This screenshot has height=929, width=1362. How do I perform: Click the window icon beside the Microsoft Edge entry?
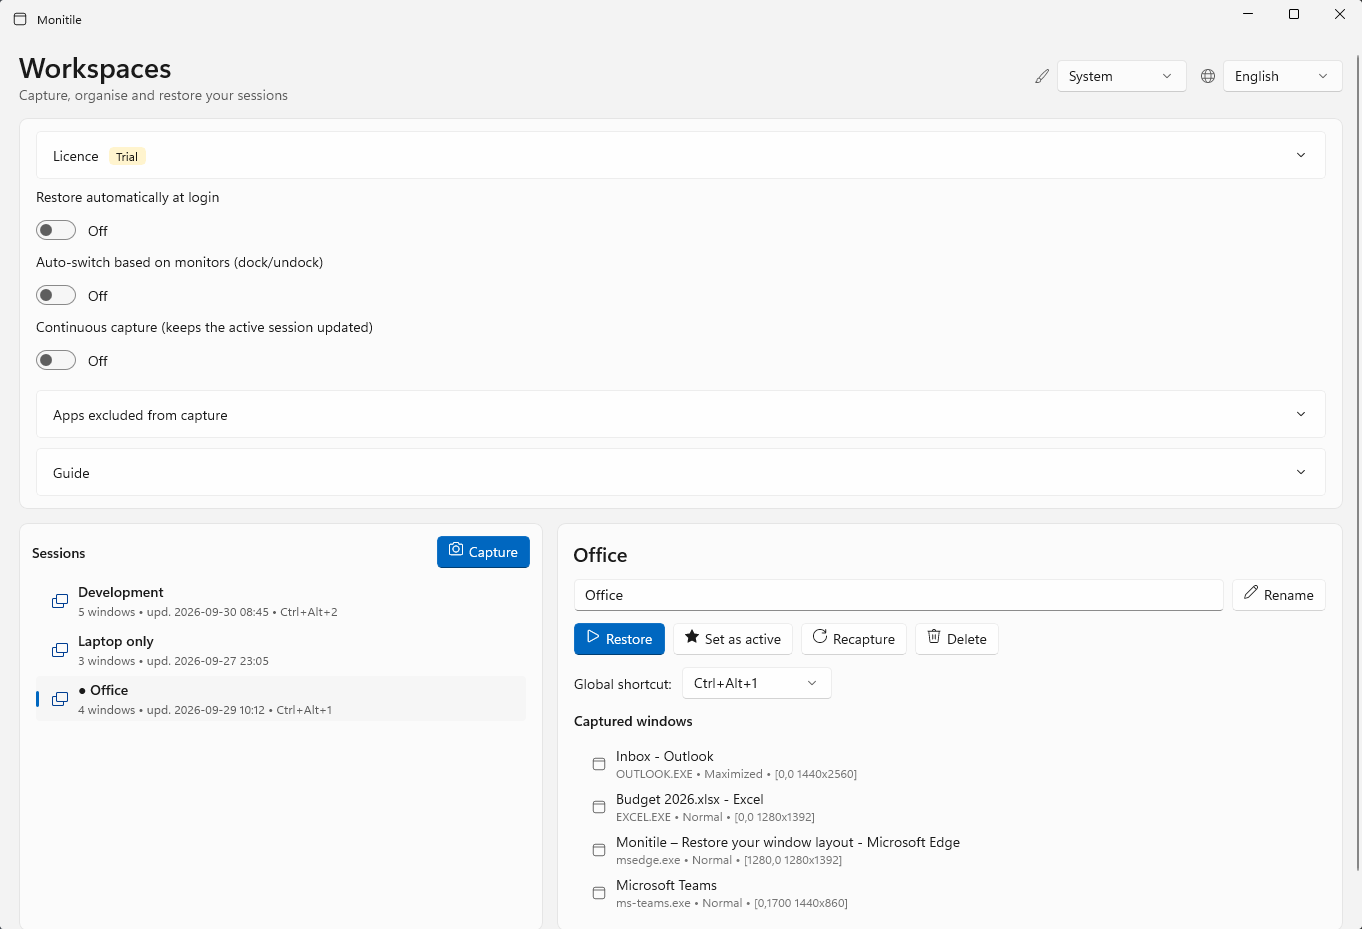point(599,850)
